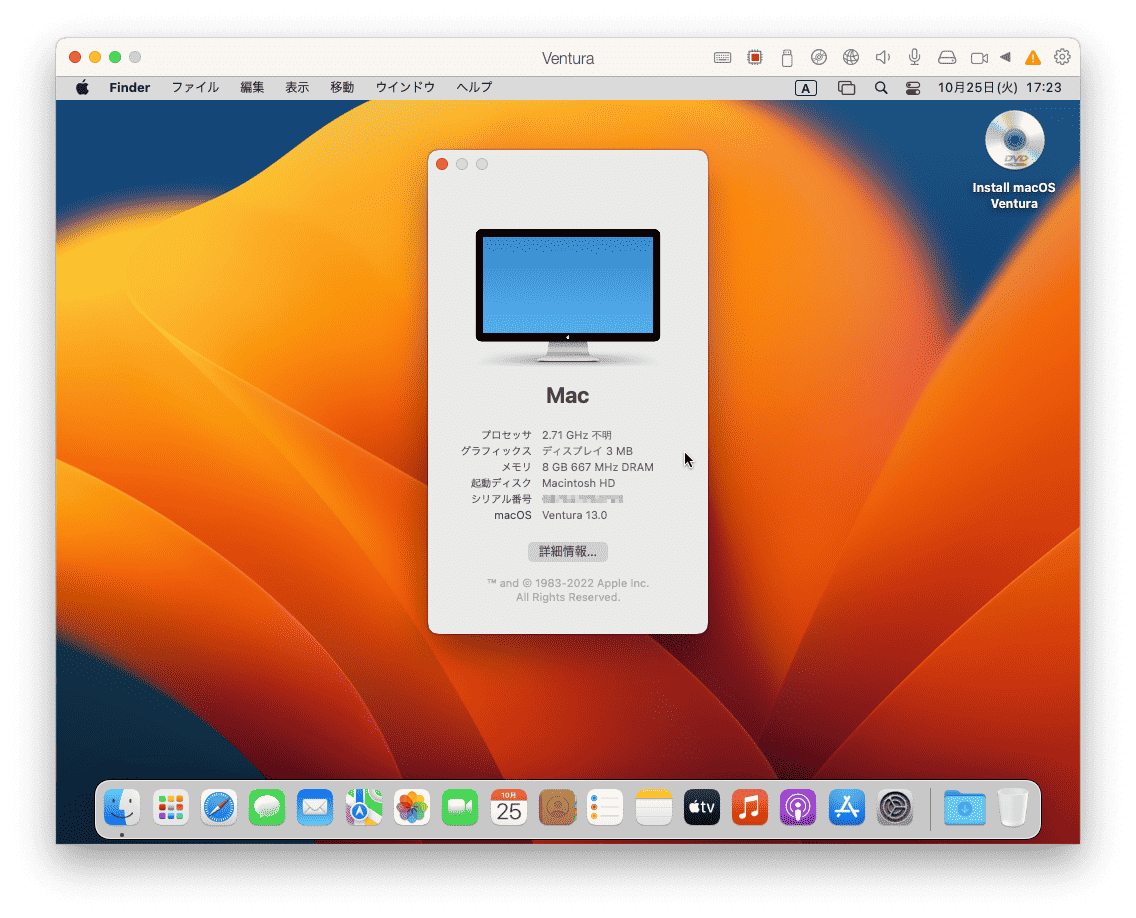Click the Mac display image
Image resolution: width=1136 pixels, height=918 pixels.
(567, 296)
